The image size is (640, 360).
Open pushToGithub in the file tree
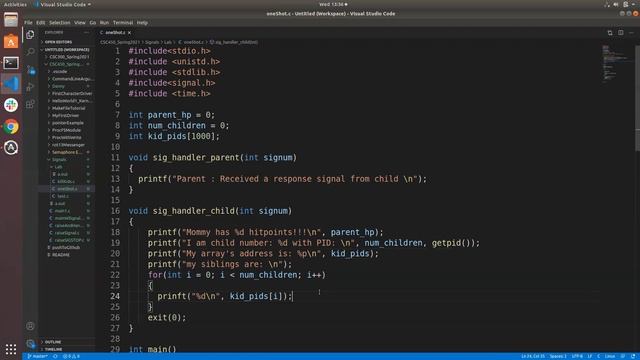(x=66, y=248)
